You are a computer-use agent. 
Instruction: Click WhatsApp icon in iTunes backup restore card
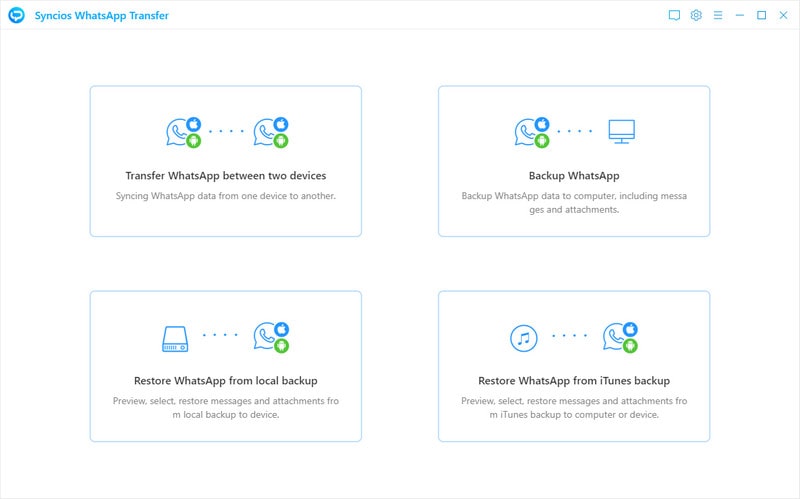[x=620, y=337]
